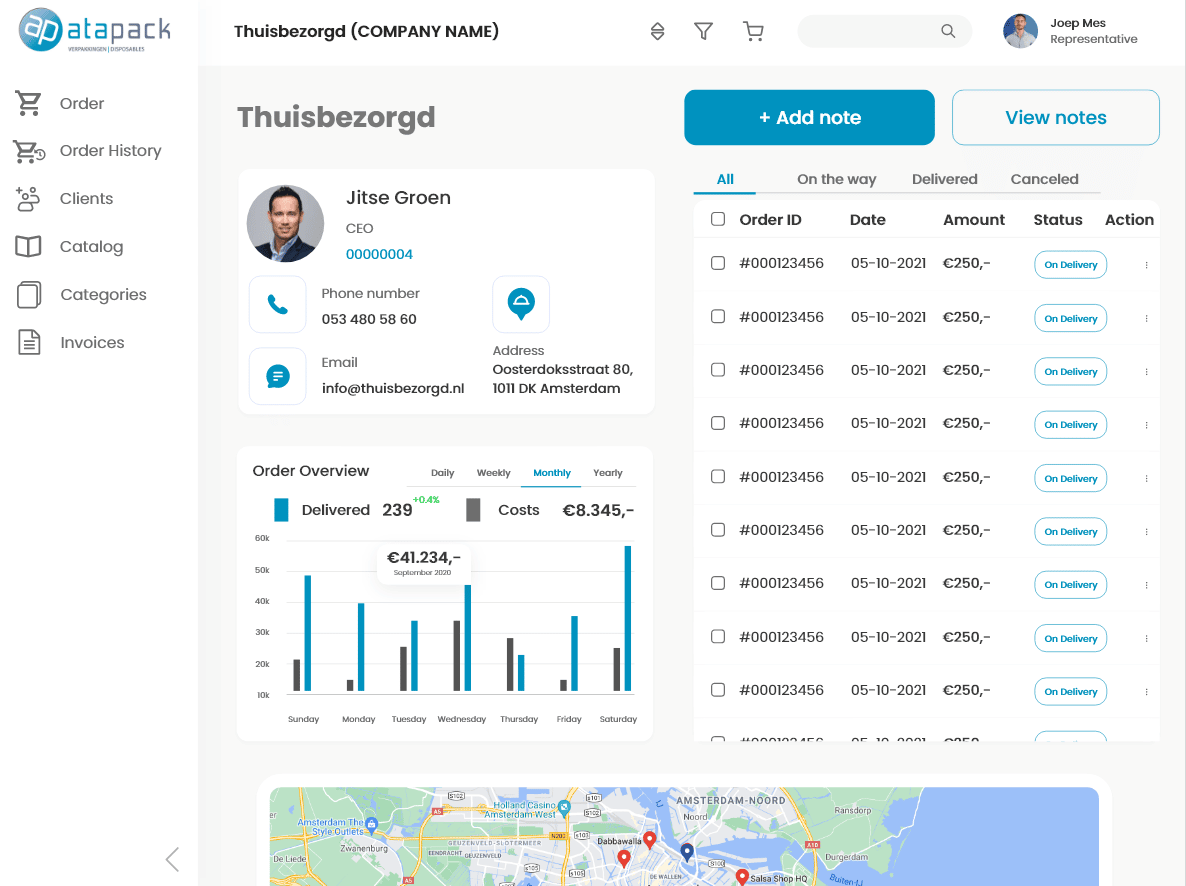Open the filter funnel icon
The height and width of the screenshot is (886, 1186).
(x=704, y=32)
